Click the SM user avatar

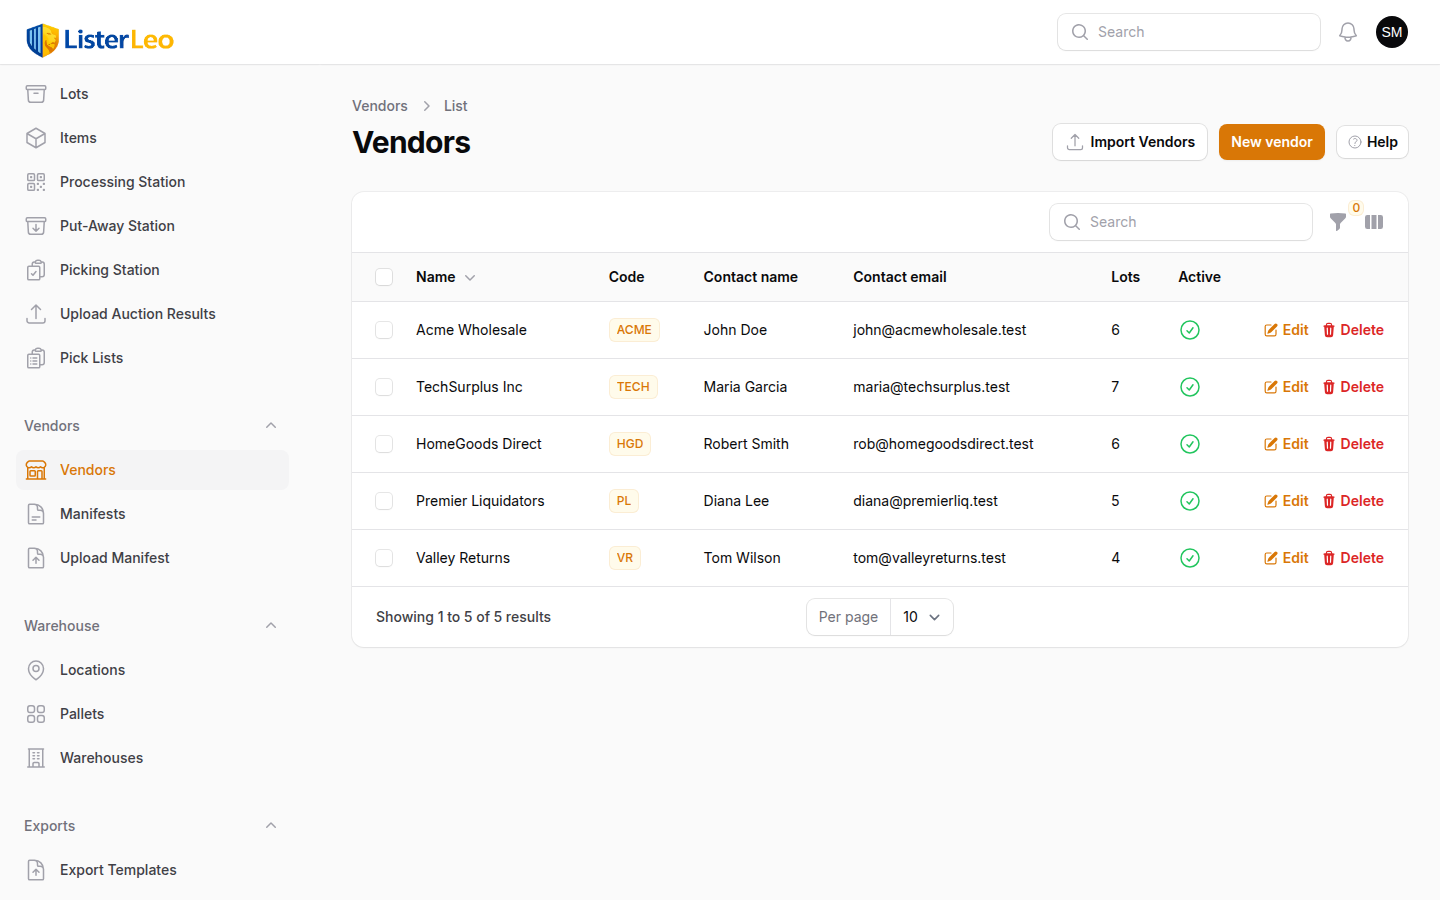(x=1391, y=32)
